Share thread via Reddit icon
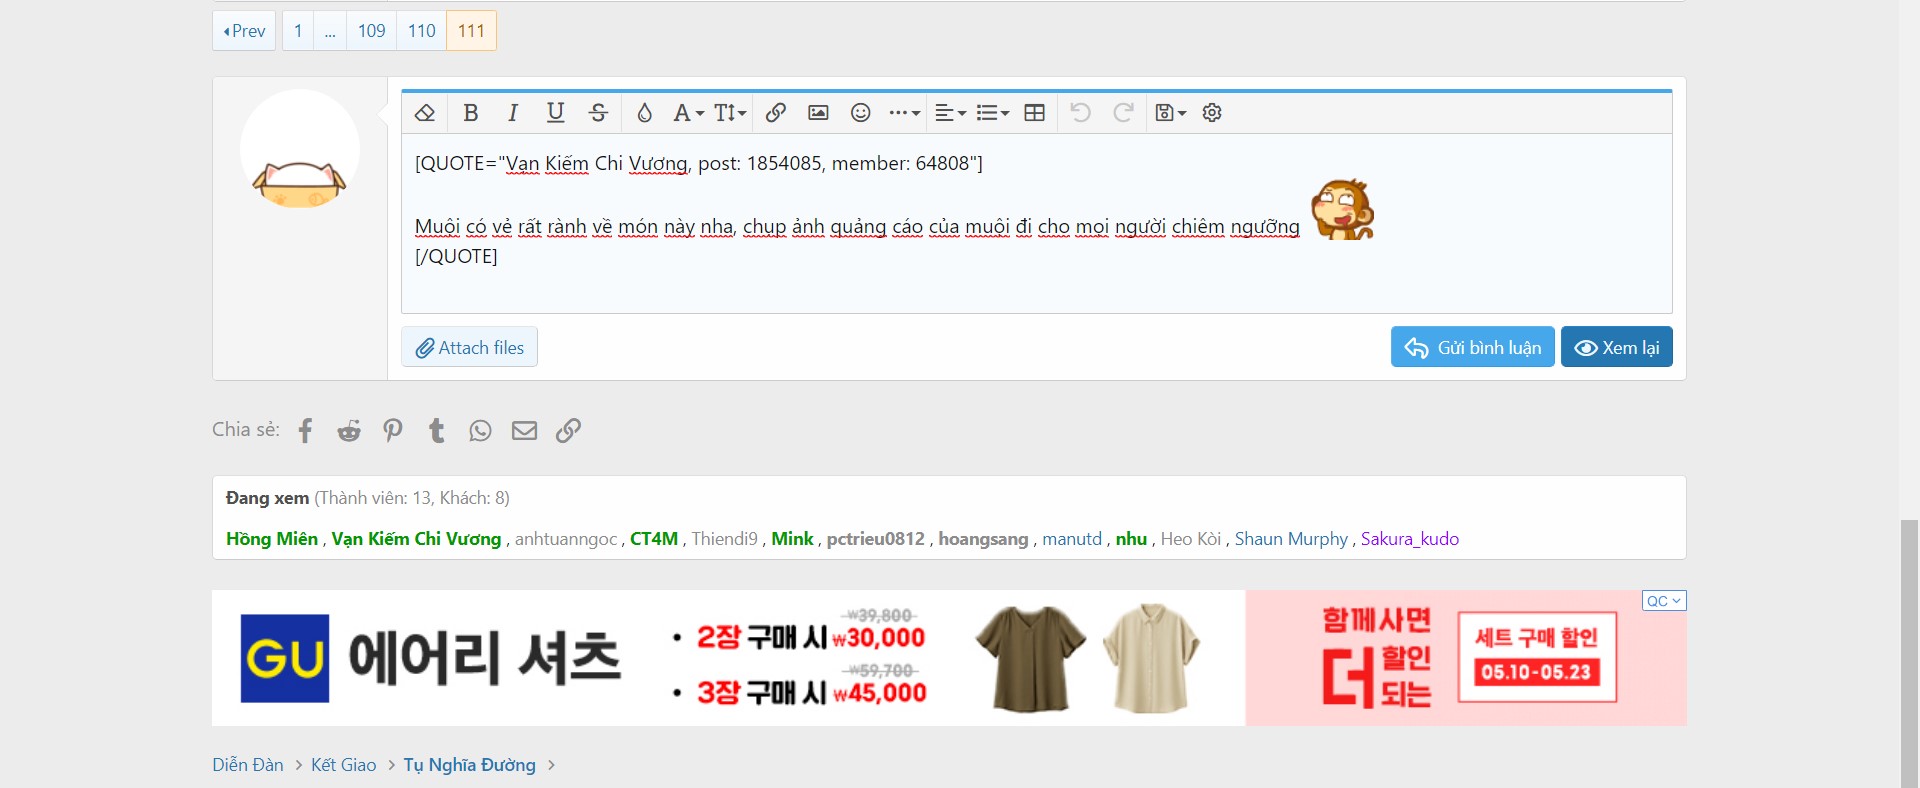The width and height of the screenshot is (1920, 788). (349, 430)
